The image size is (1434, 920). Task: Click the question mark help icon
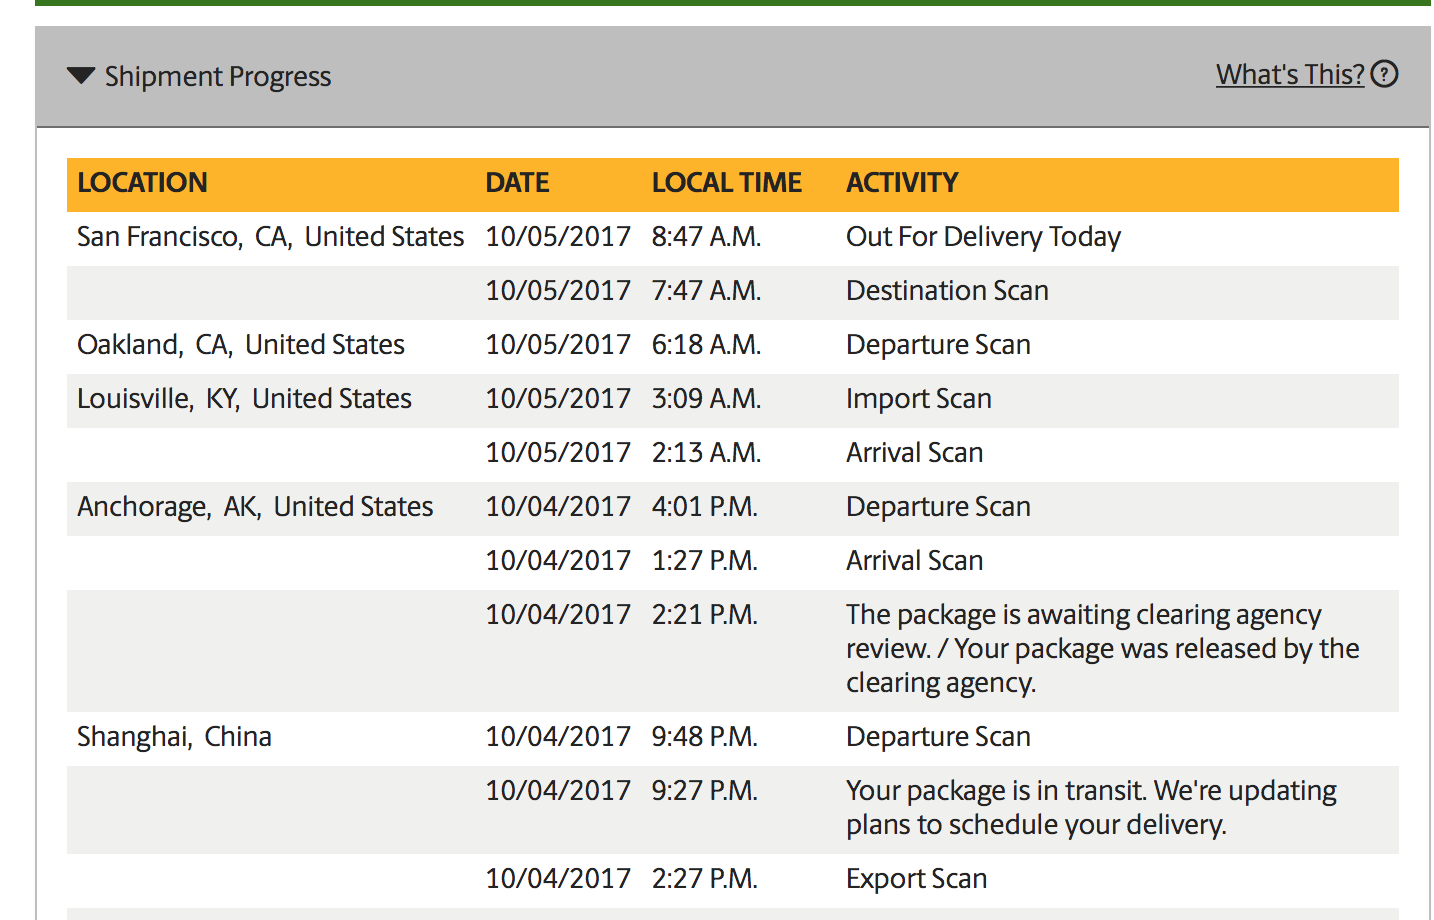coord(1384,74)
